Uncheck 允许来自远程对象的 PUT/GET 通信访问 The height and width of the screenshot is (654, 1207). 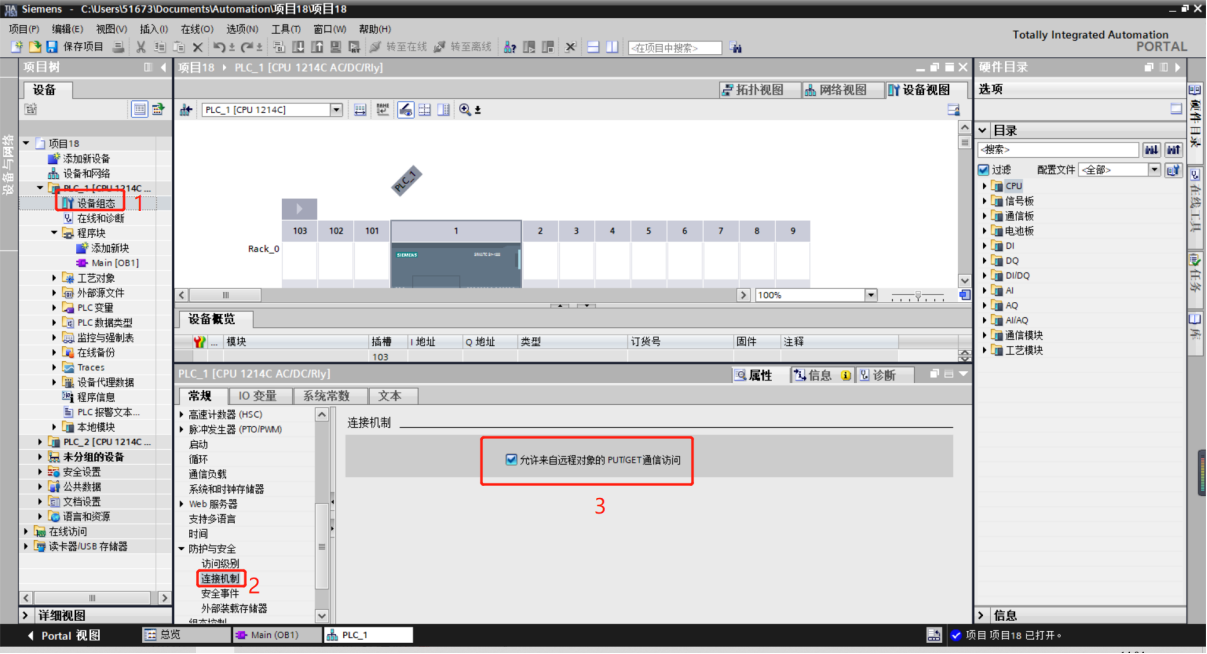pos(511,460)
